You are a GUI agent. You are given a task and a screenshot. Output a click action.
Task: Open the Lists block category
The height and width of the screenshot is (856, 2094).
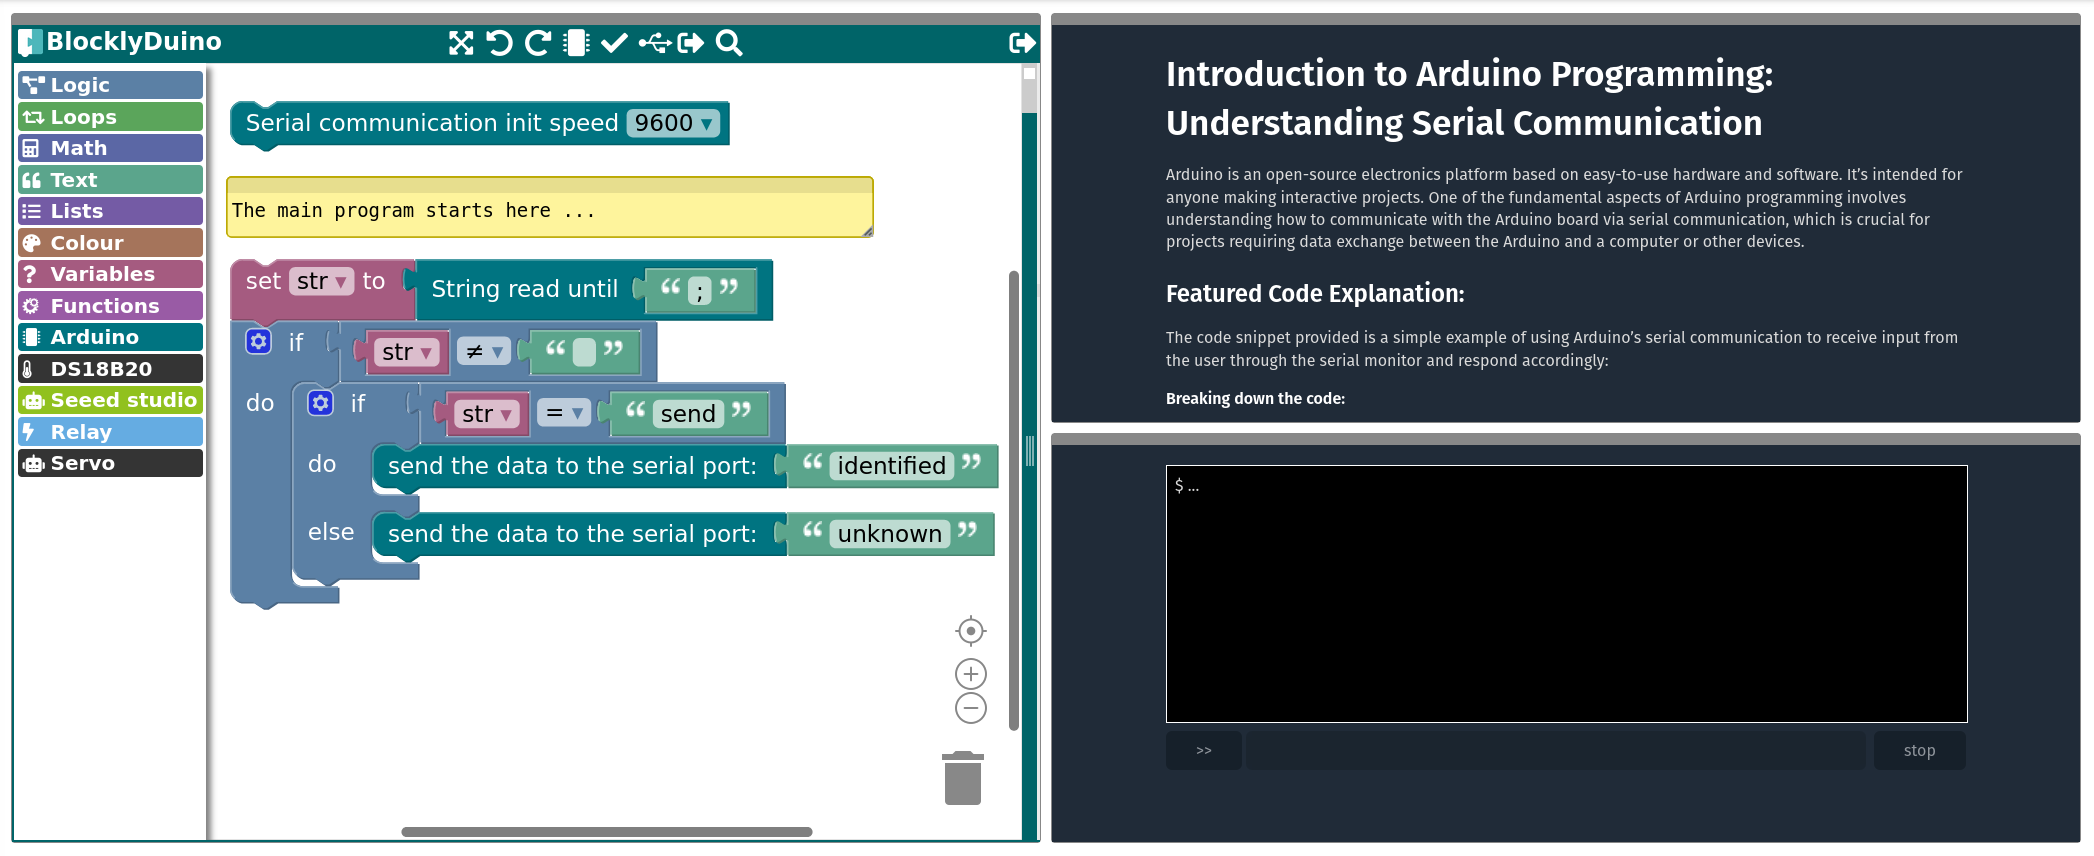tap(110, 211)
